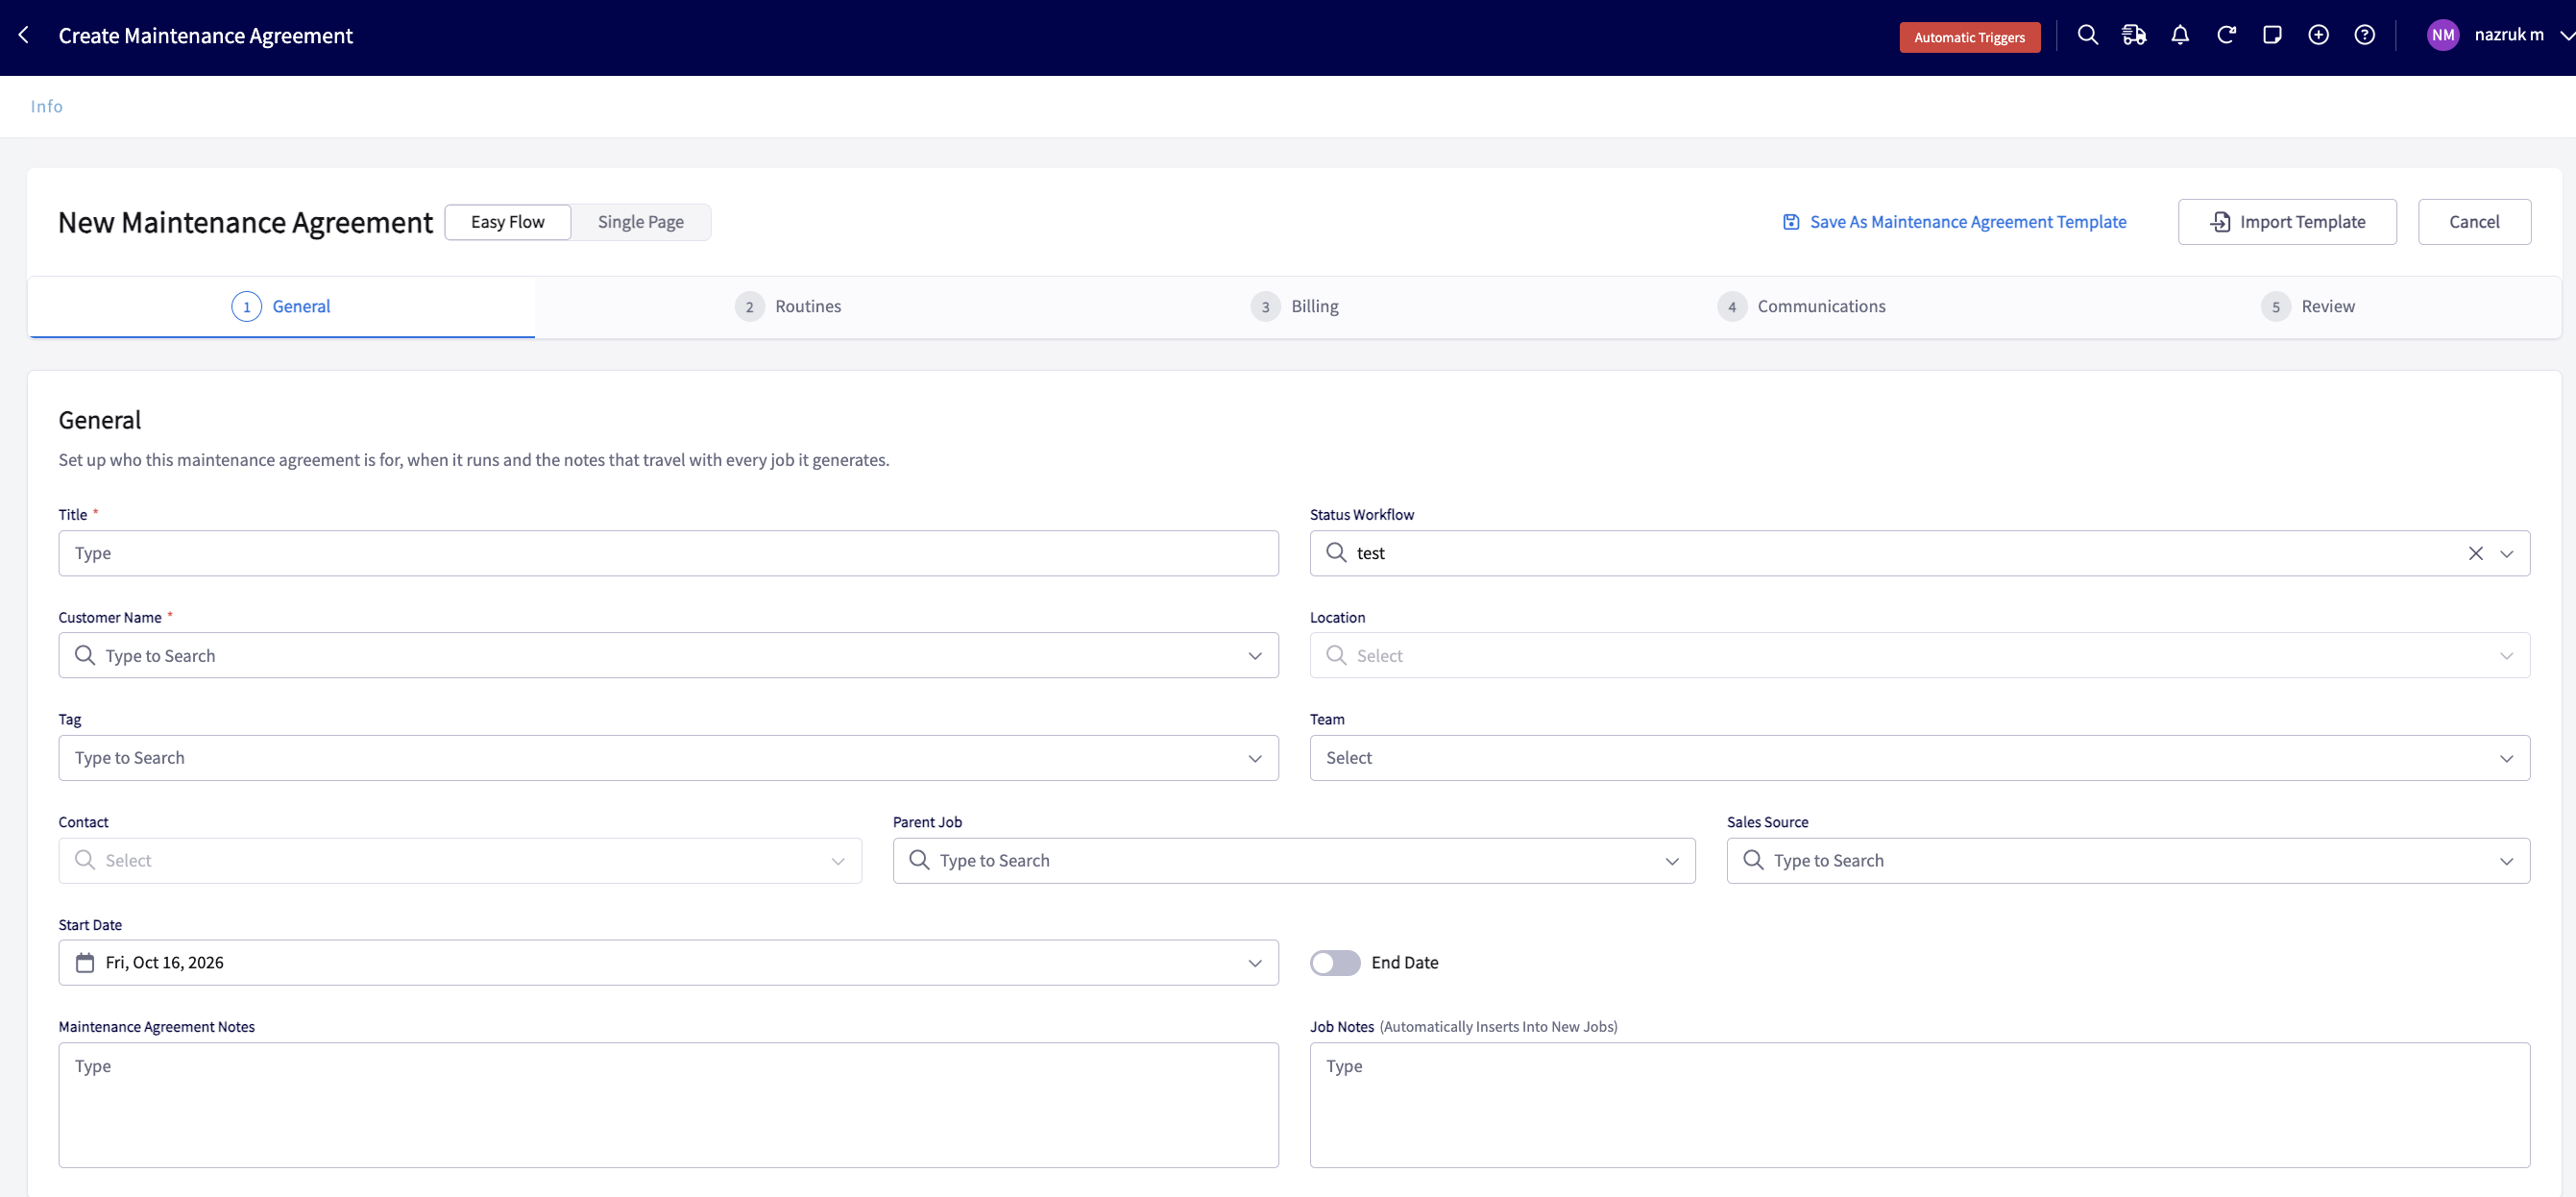Switch to Single Page mode
The height and width of the screenshot is (1197, 2576).
(x=640, y=222)
